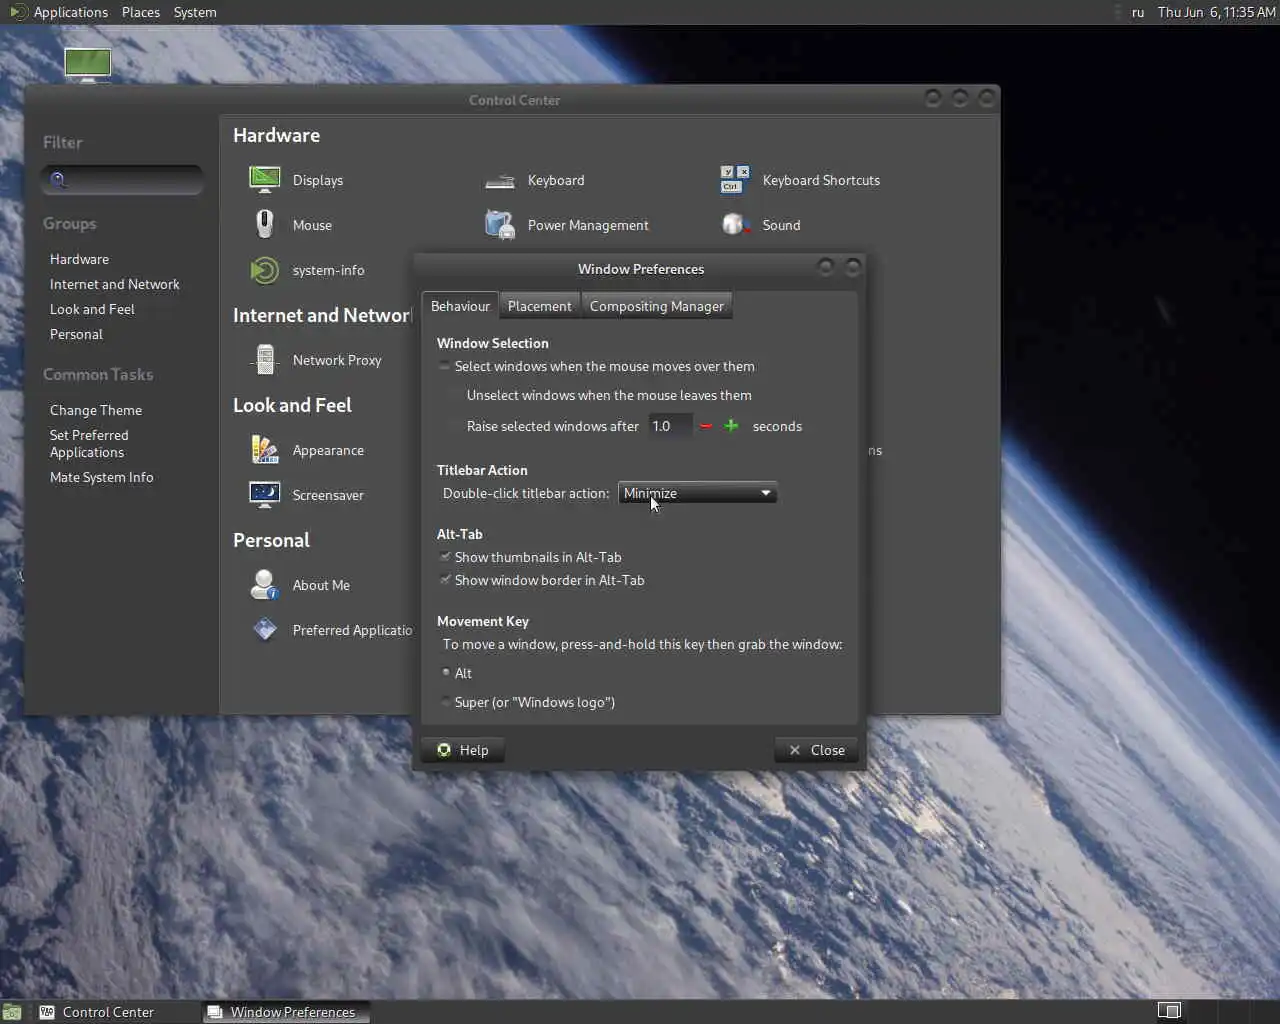This screenshot has height=1024, width=1280.
Task: Open the System menu in top panel
Action: point(195,12)
